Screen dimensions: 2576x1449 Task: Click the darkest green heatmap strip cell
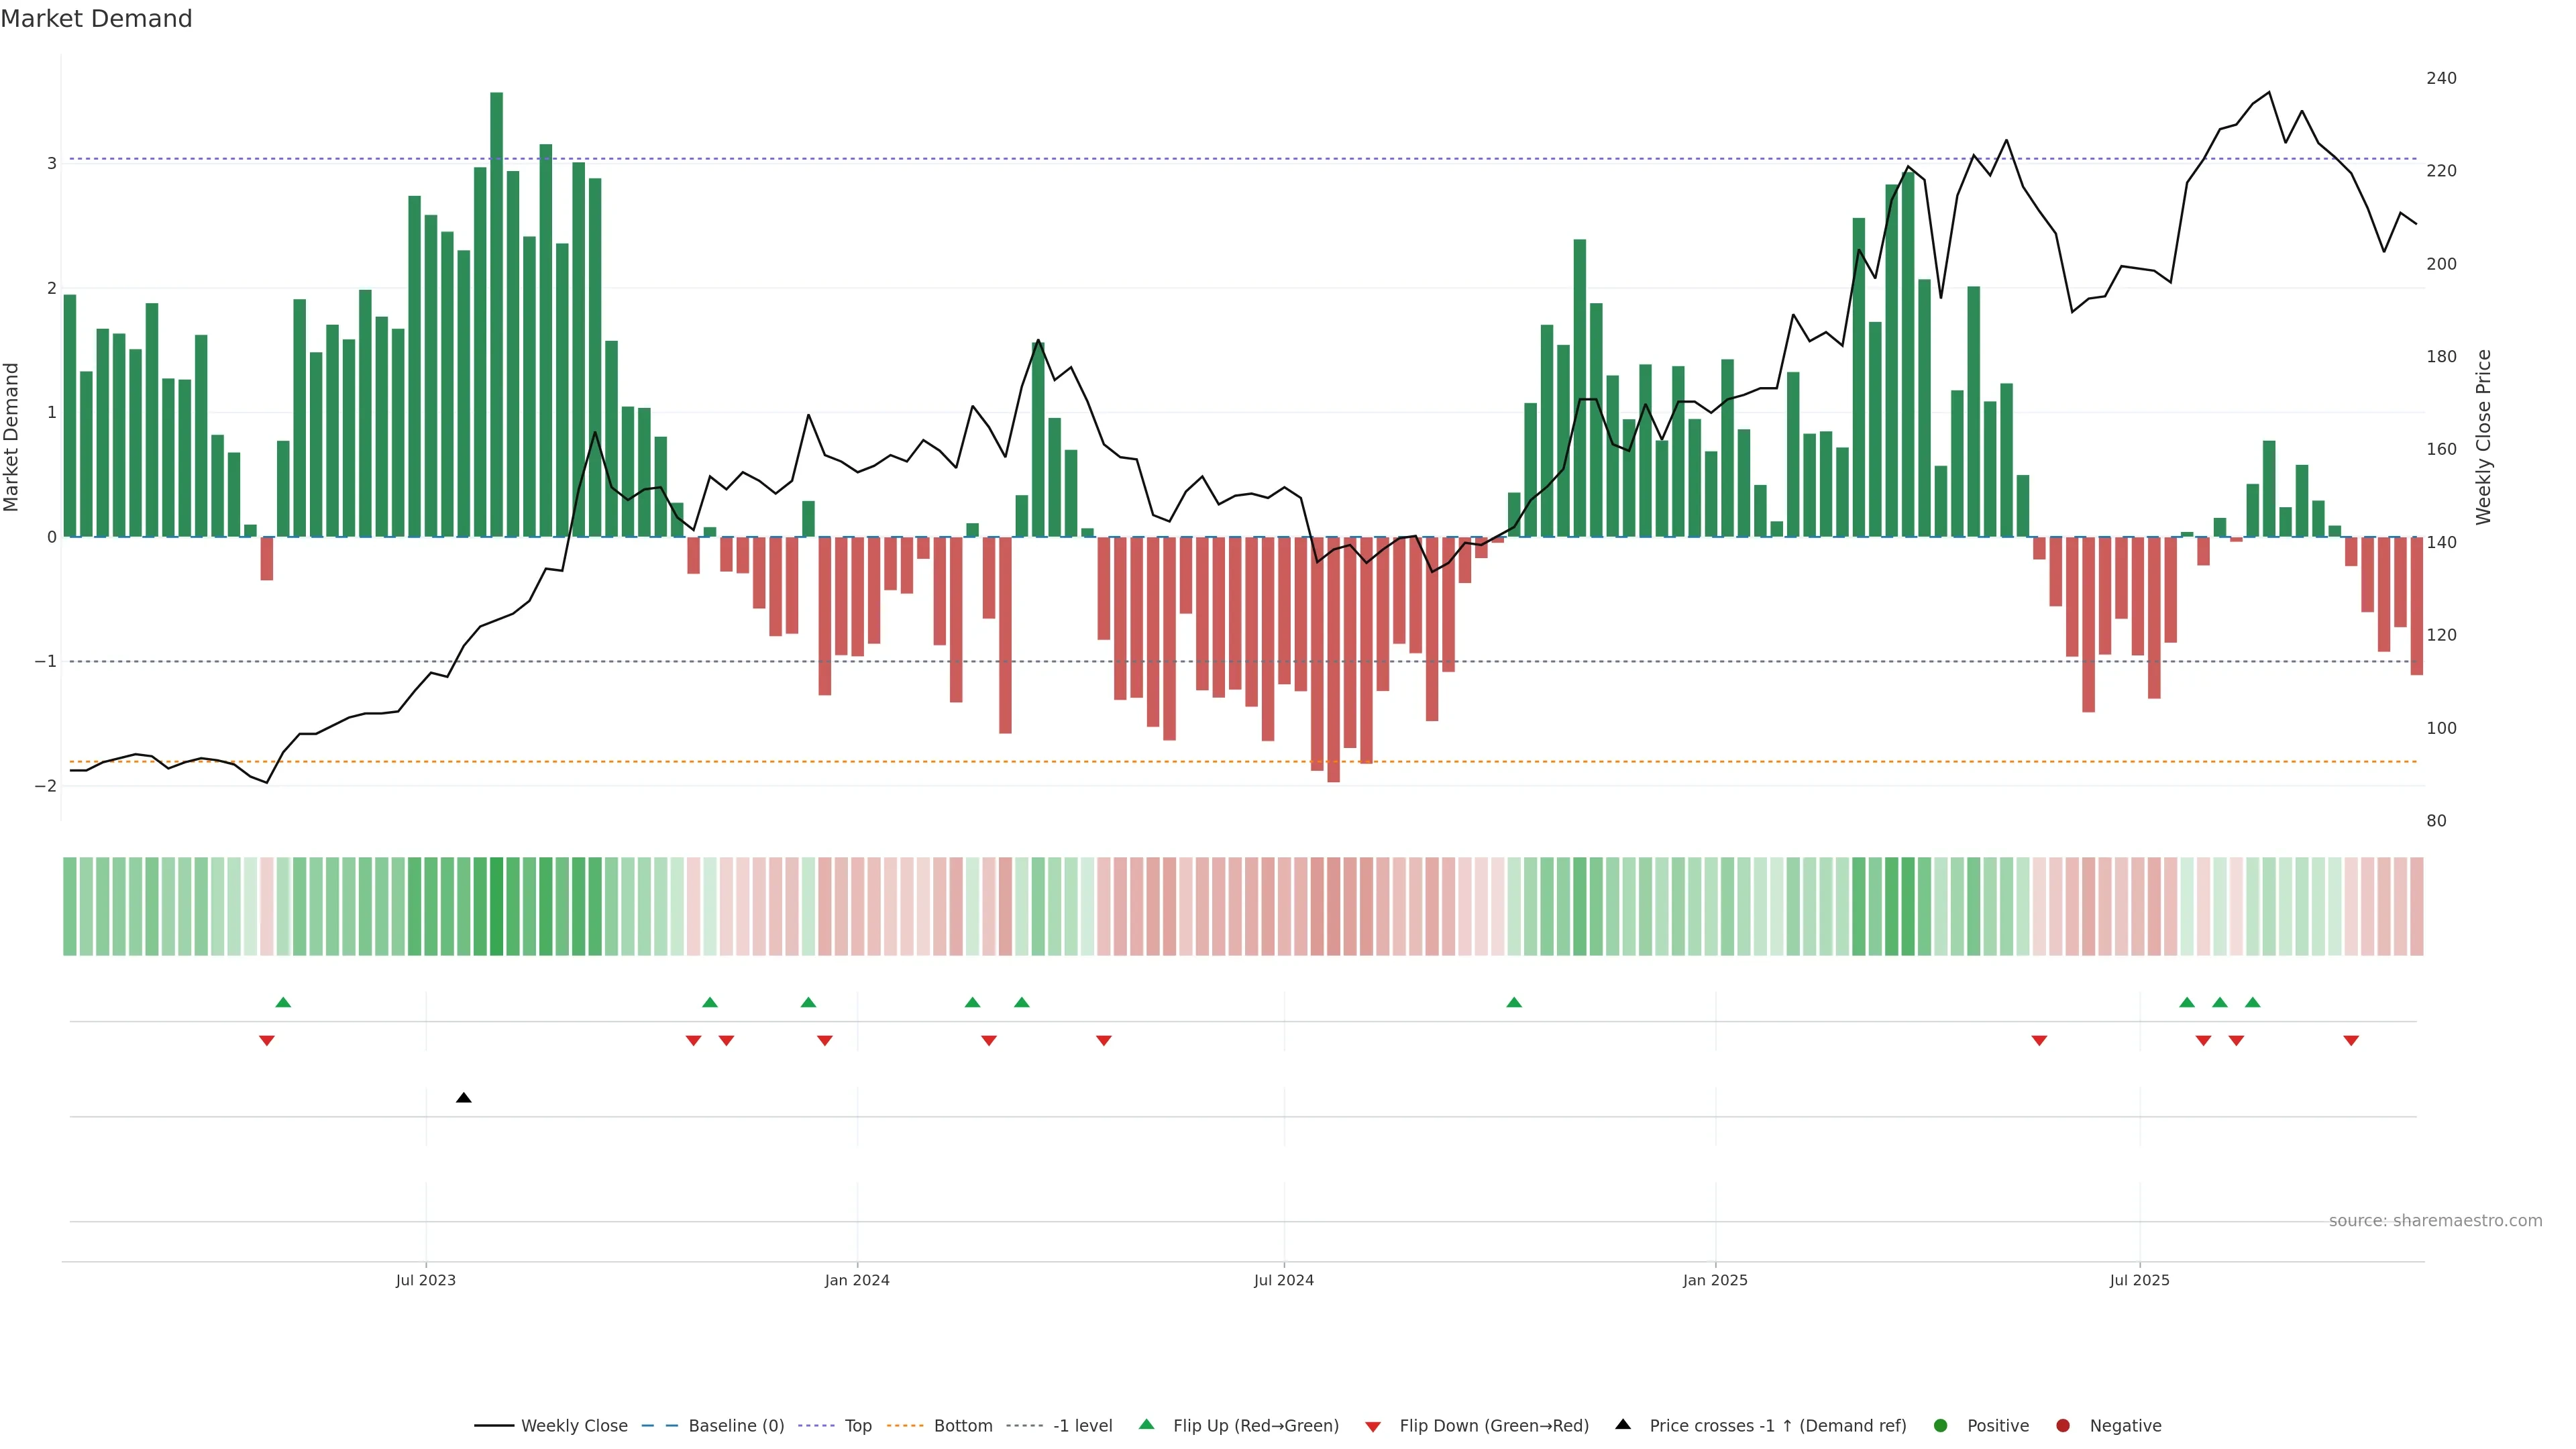click(496, 906)
